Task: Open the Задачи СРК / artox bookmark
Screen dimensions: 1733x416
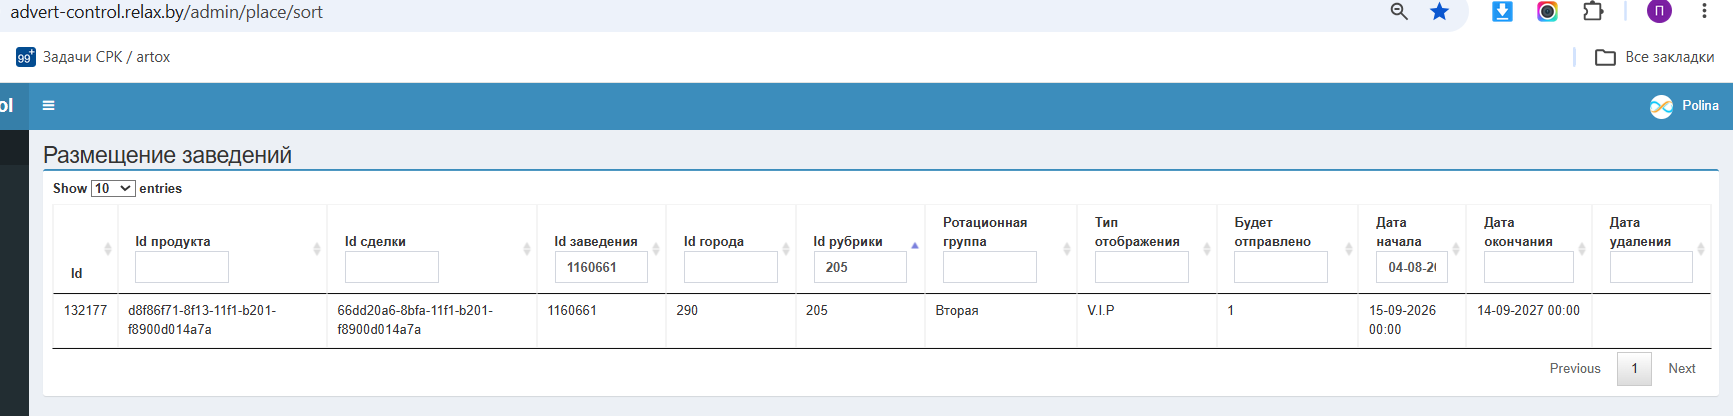Action: tap(93, 57)
